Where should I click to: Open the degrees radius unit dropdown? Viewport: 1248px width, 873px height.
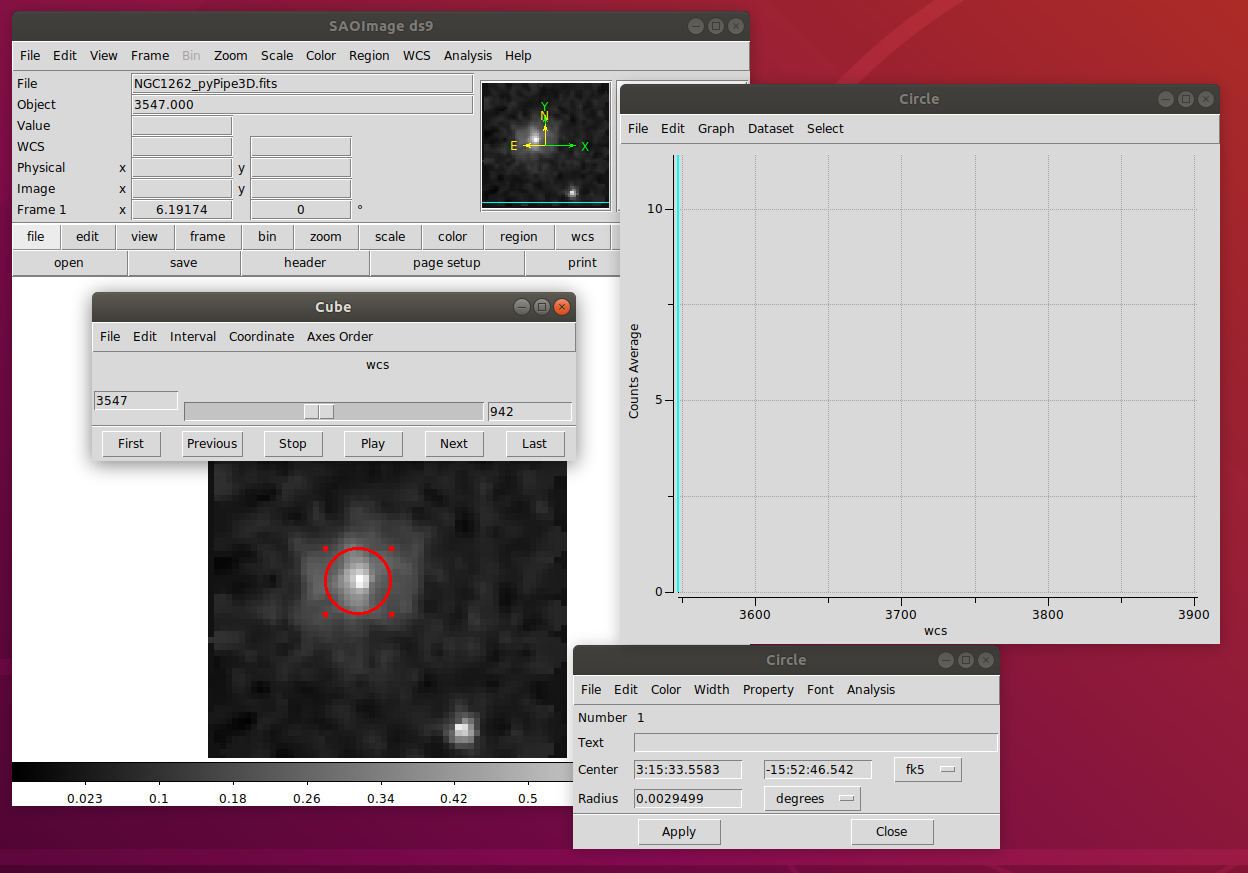(x=812, y=799)
